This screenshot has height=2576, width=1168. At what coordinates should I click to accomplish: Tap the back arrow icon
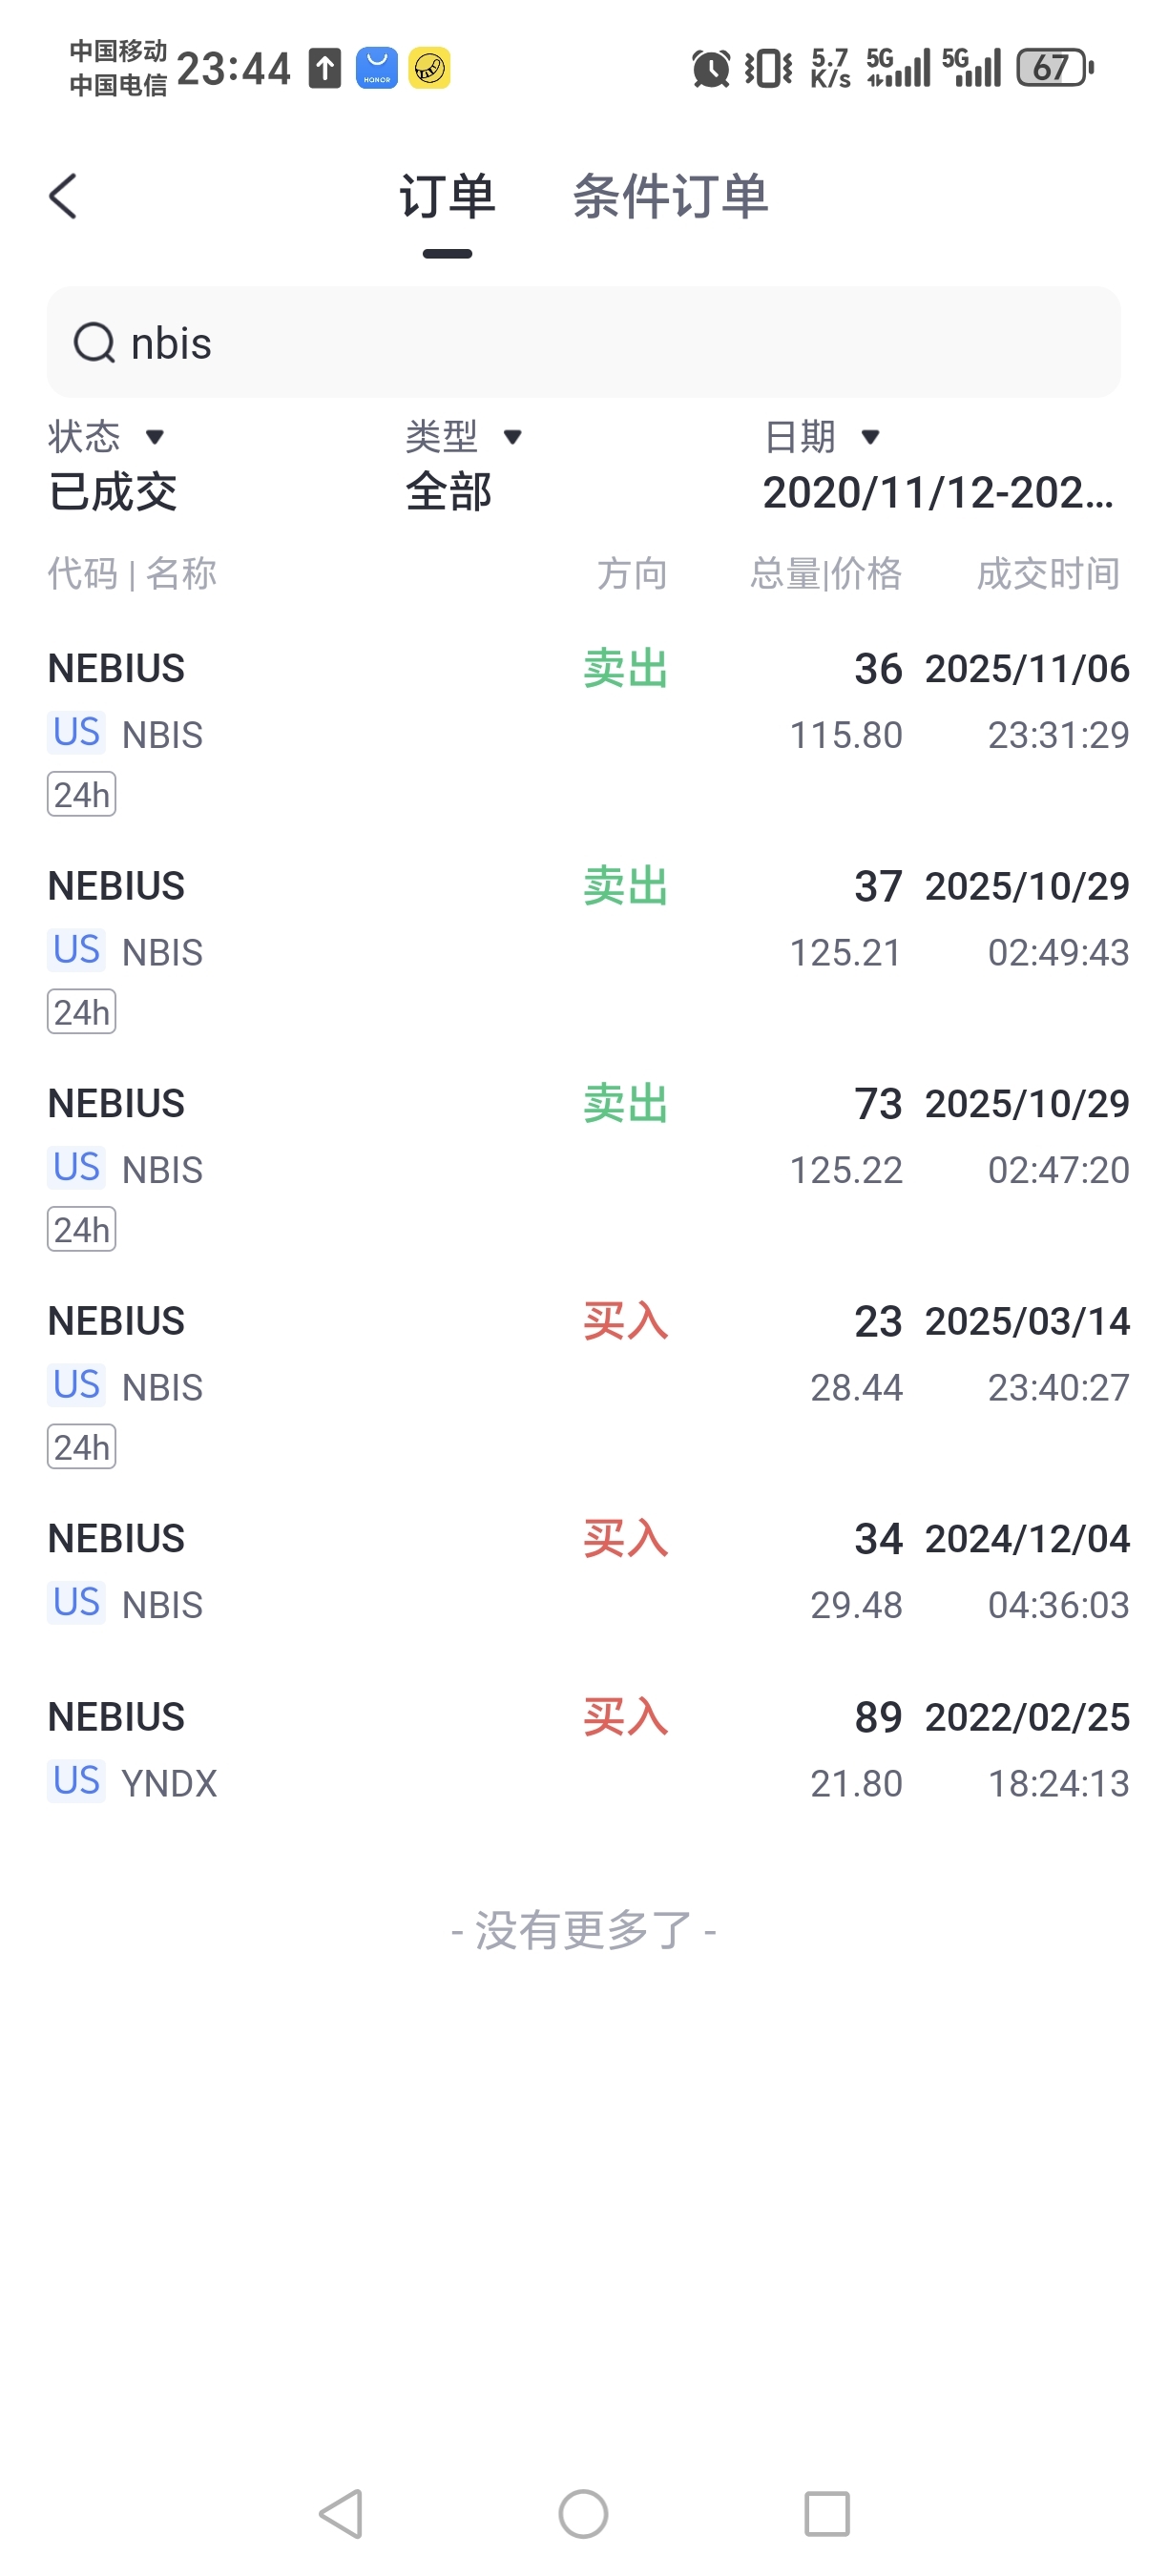(63, 196)
